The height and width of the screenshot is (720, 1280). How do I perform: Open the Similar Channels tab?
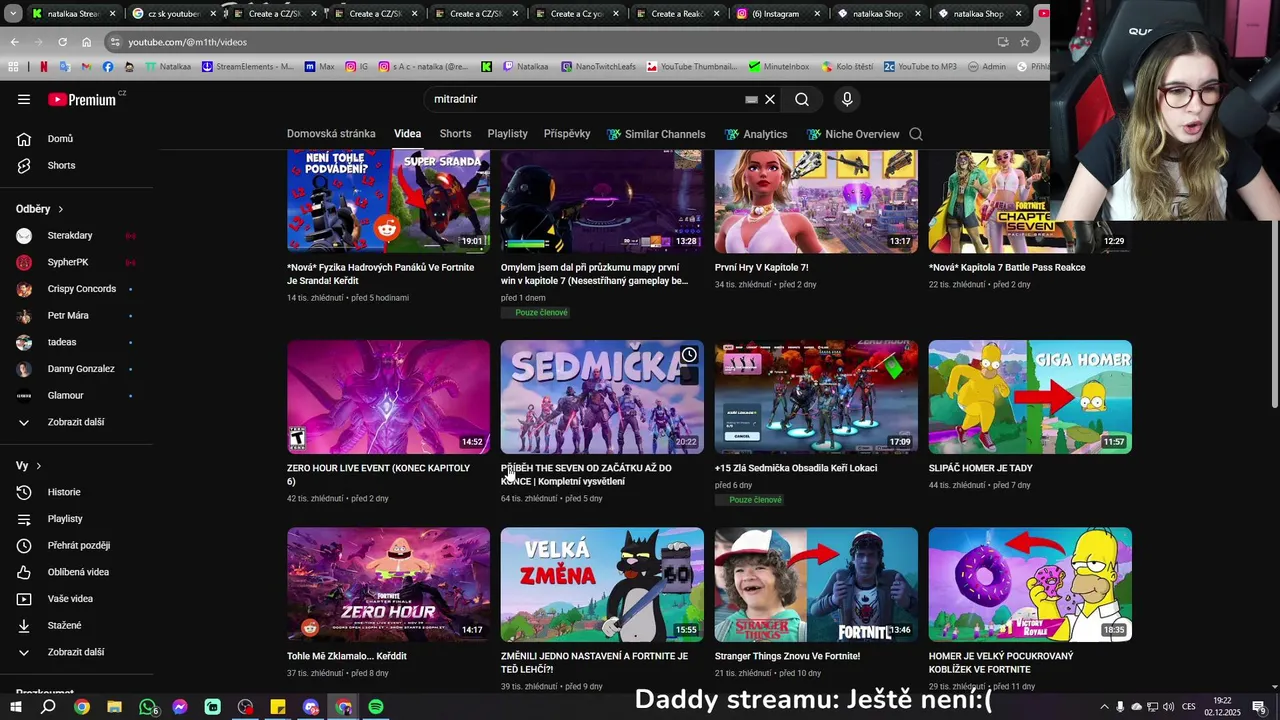(x=656, y=134)
